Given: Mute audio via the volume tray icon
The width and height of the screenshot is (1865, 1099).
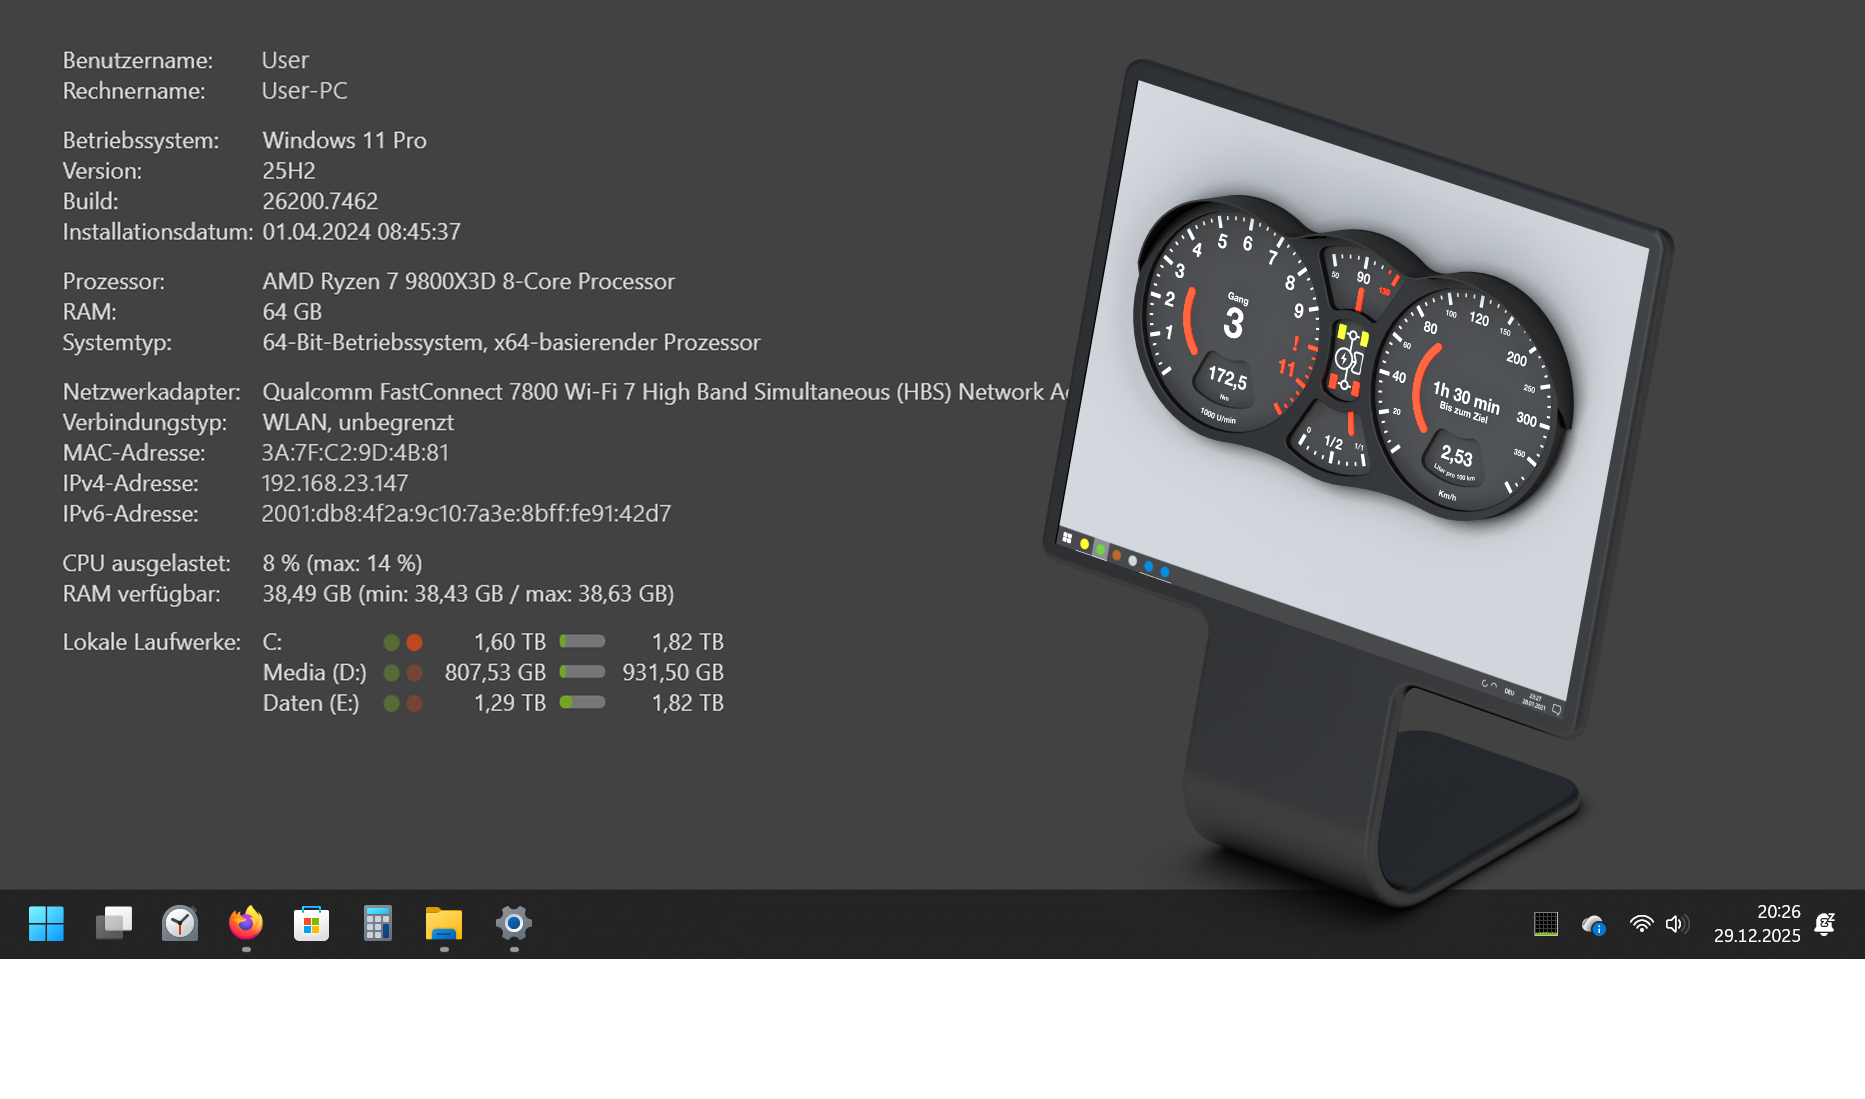Looking at the screenshot, I should click(1677, 924).
